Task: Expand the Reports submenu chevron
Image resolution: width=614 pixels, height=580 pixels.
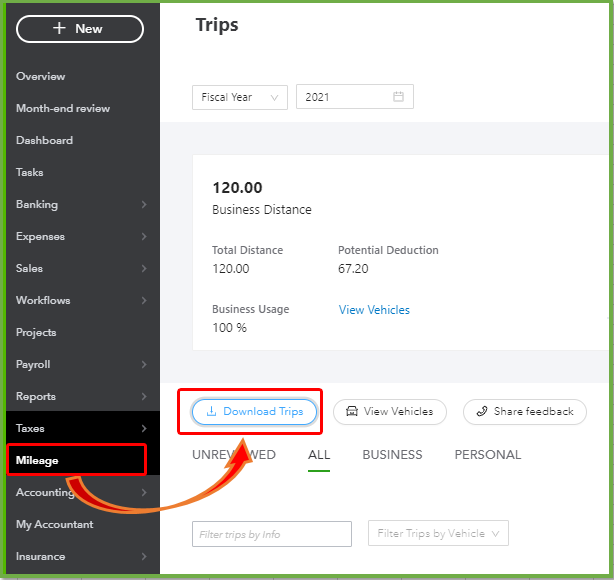Action: [143, 397]
